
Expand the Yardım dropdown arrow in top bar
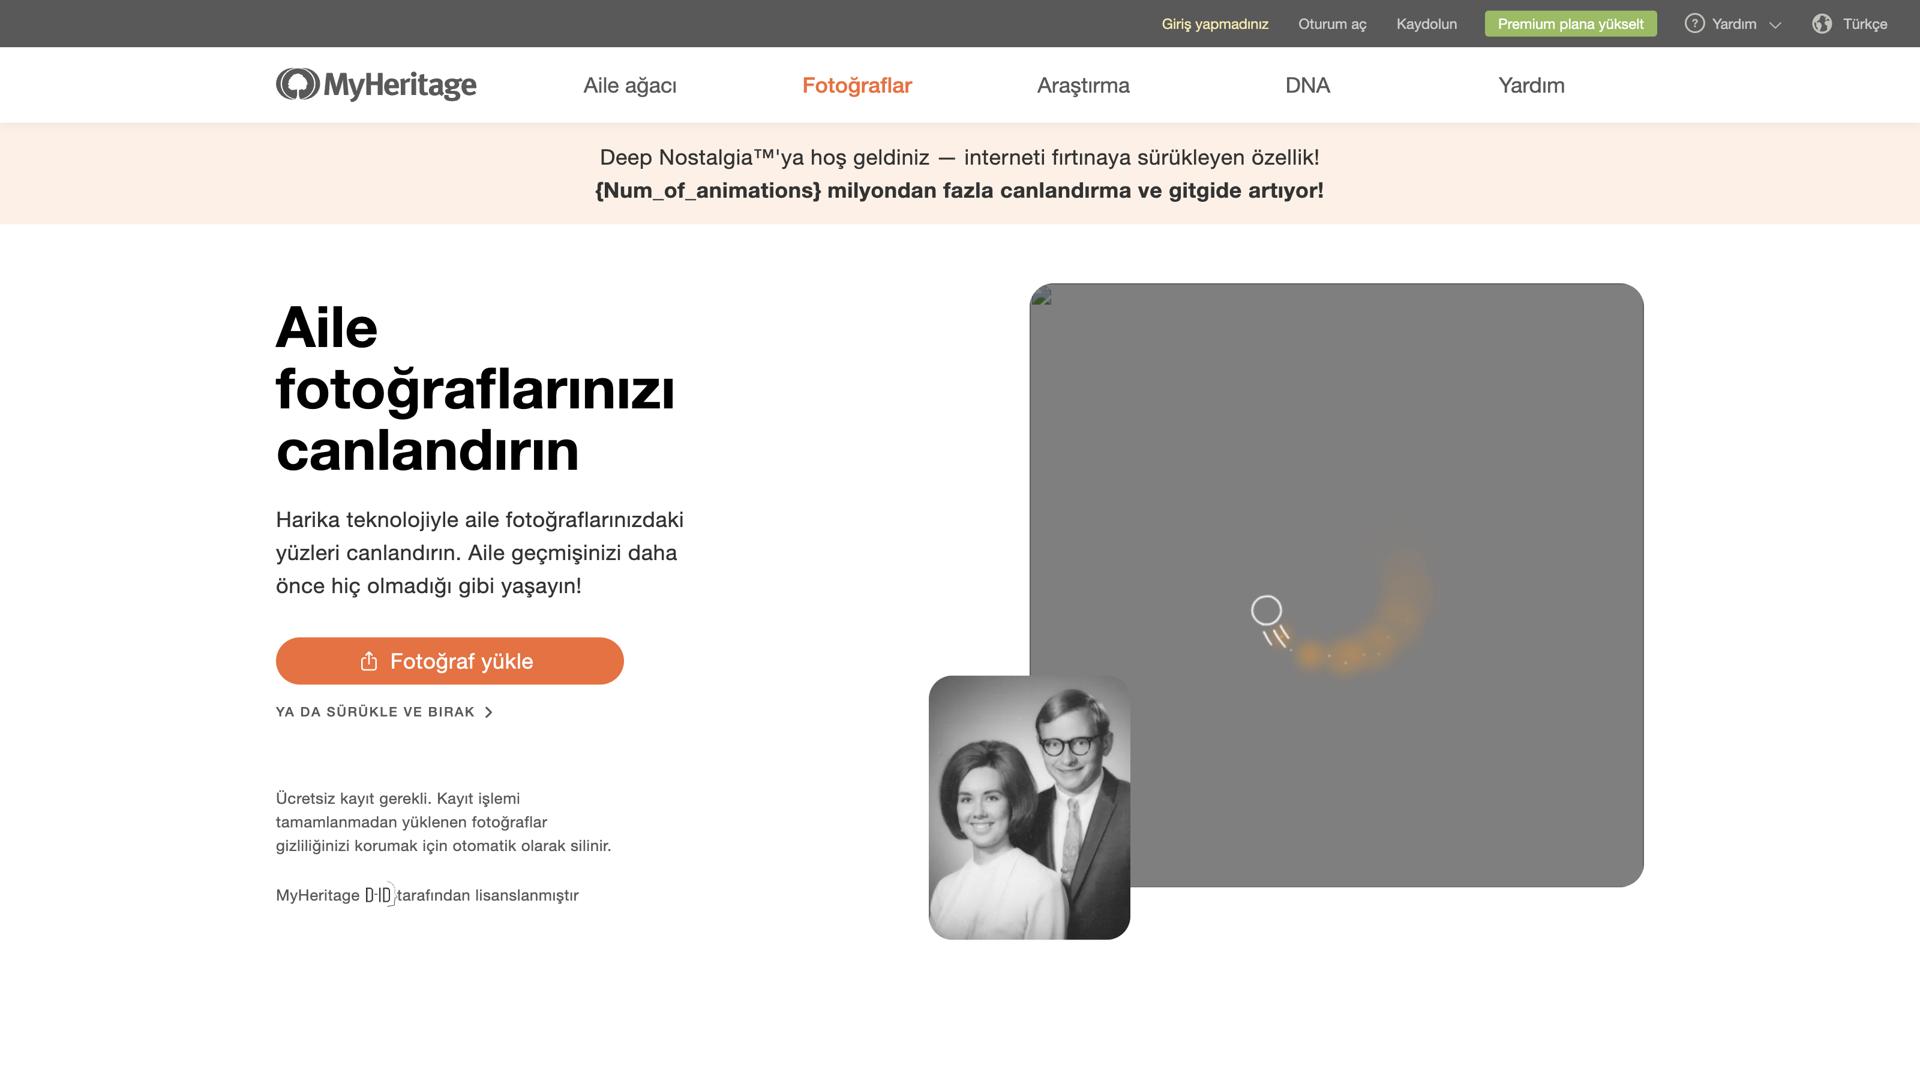point(1775,25)
